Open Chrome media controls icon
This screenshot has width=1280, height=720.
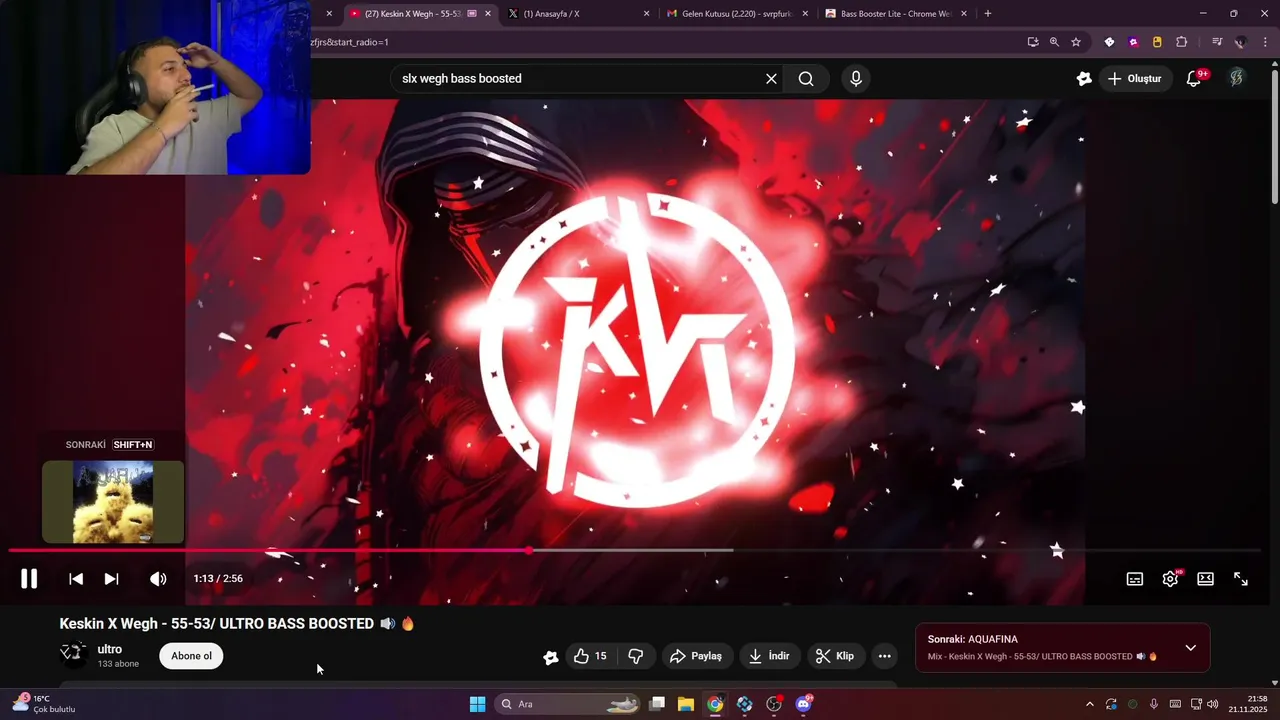[x=1217, y=42]
